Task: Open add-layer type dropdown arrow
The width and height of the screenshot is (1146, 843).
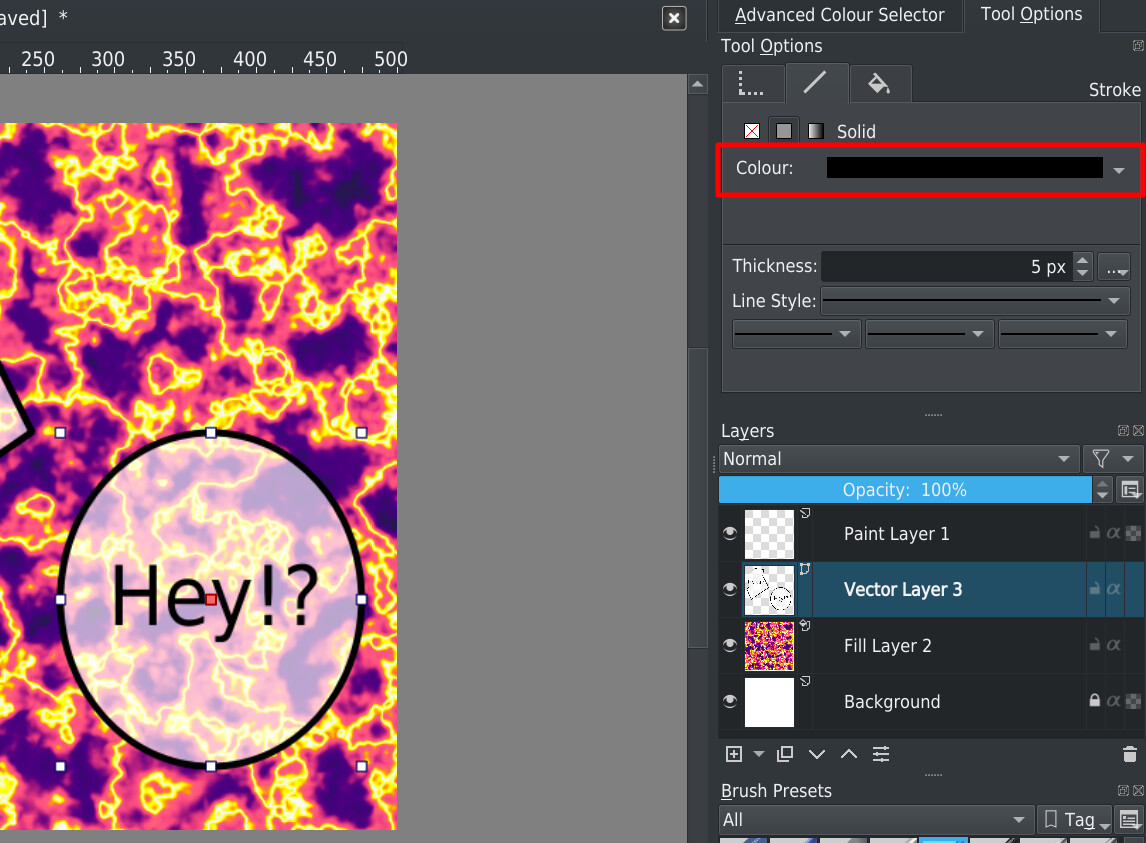Action: 759,754
